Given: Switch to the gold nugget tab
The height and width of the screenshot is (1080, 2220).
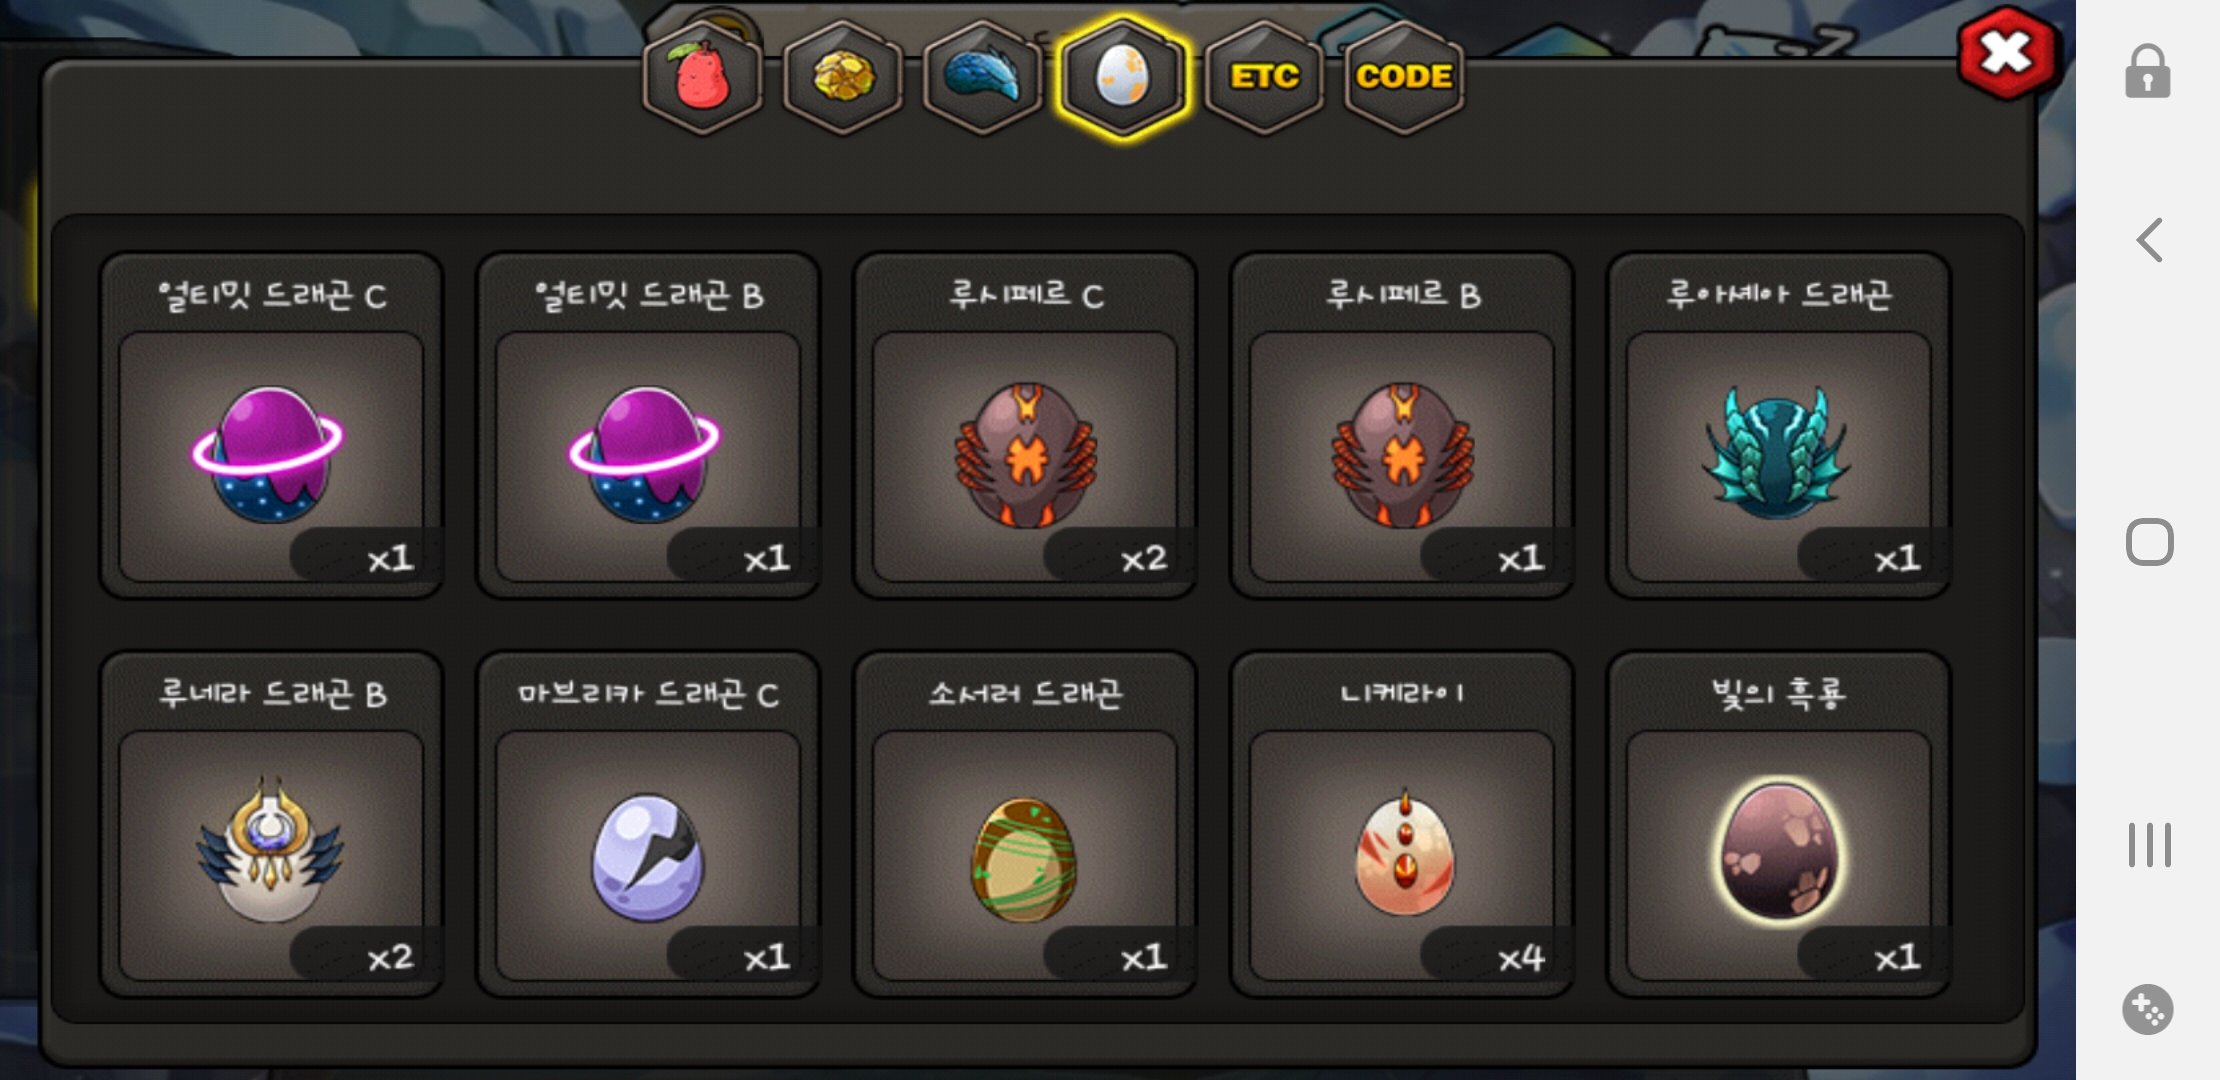Looking at the screenshot, I should [842, 77].
